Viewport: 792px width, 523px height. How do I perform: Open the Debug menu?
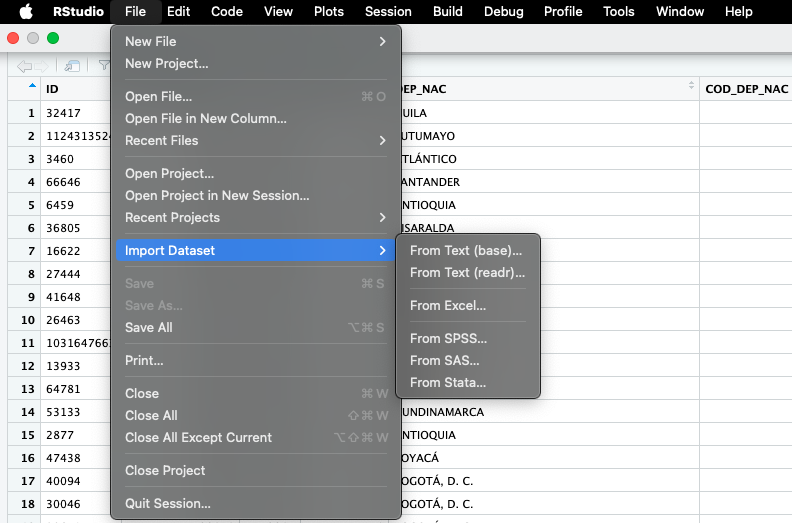point(504,11)
